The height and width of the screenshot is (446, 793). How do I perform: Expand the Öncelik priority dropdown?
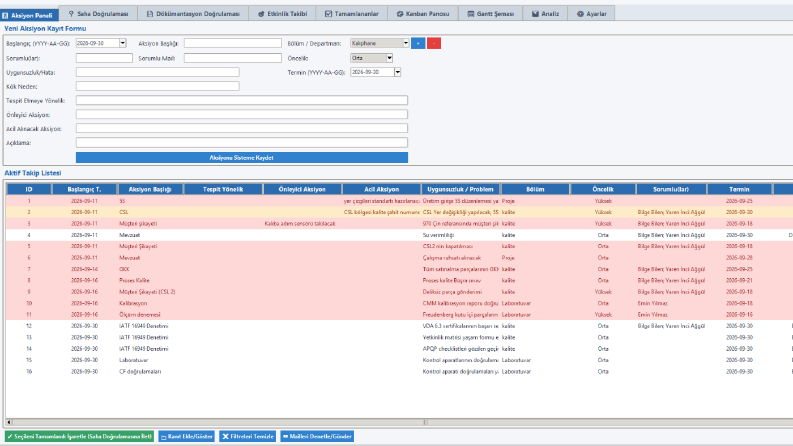pyautogui.click(x=389, y=58)
